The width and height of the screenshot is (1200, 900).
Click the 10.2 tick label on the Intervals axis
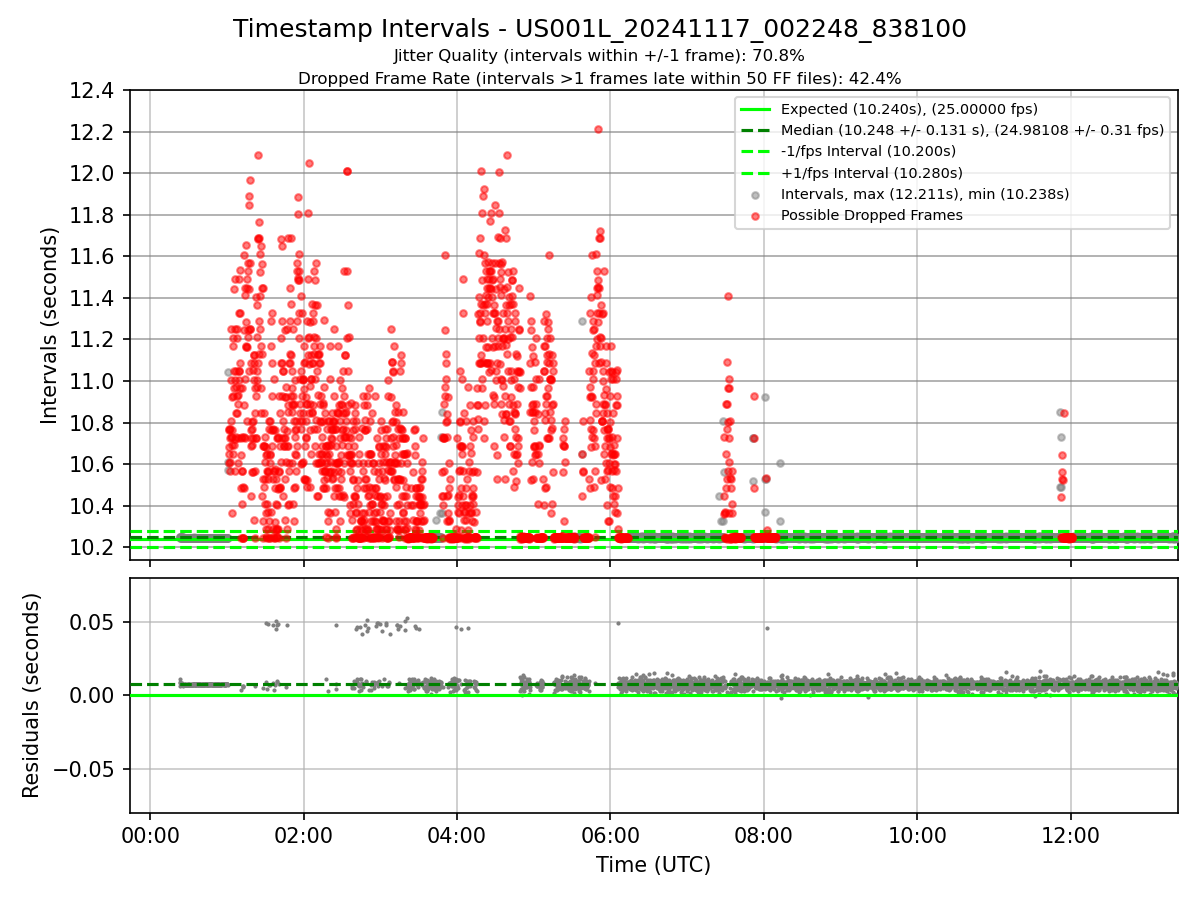coord(94,548)
